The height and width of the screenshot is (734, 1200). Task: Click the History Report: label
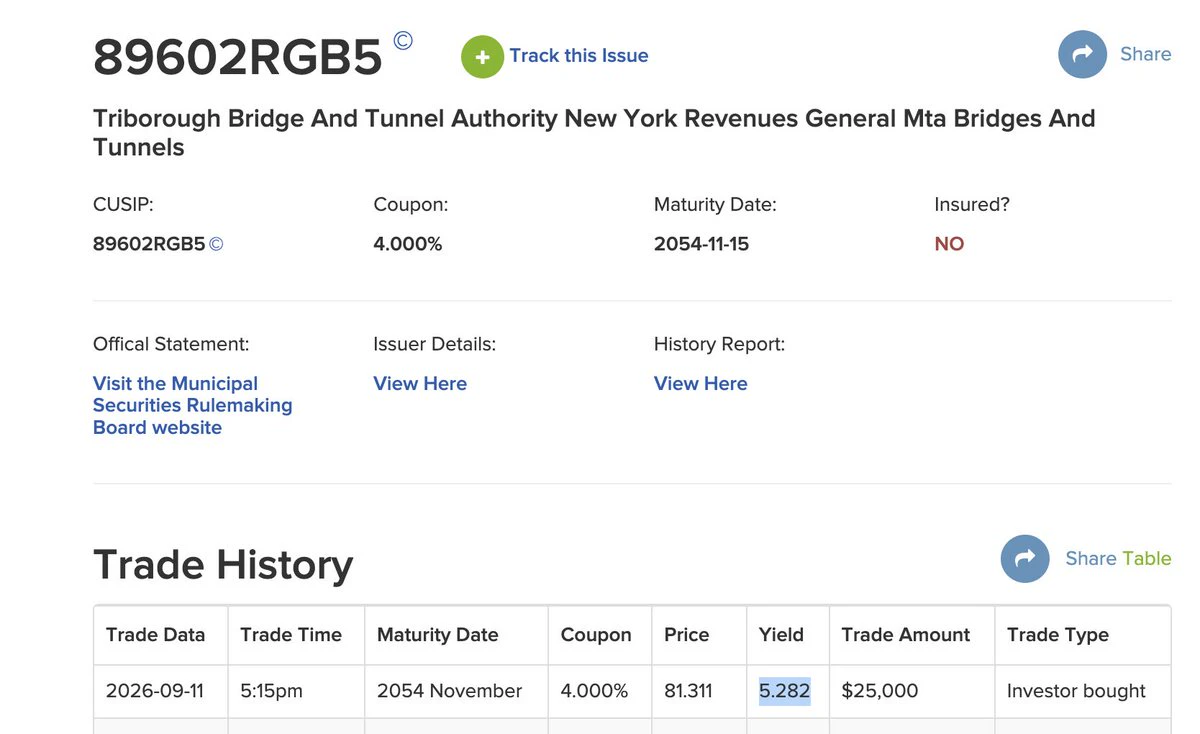coord(720,344)
